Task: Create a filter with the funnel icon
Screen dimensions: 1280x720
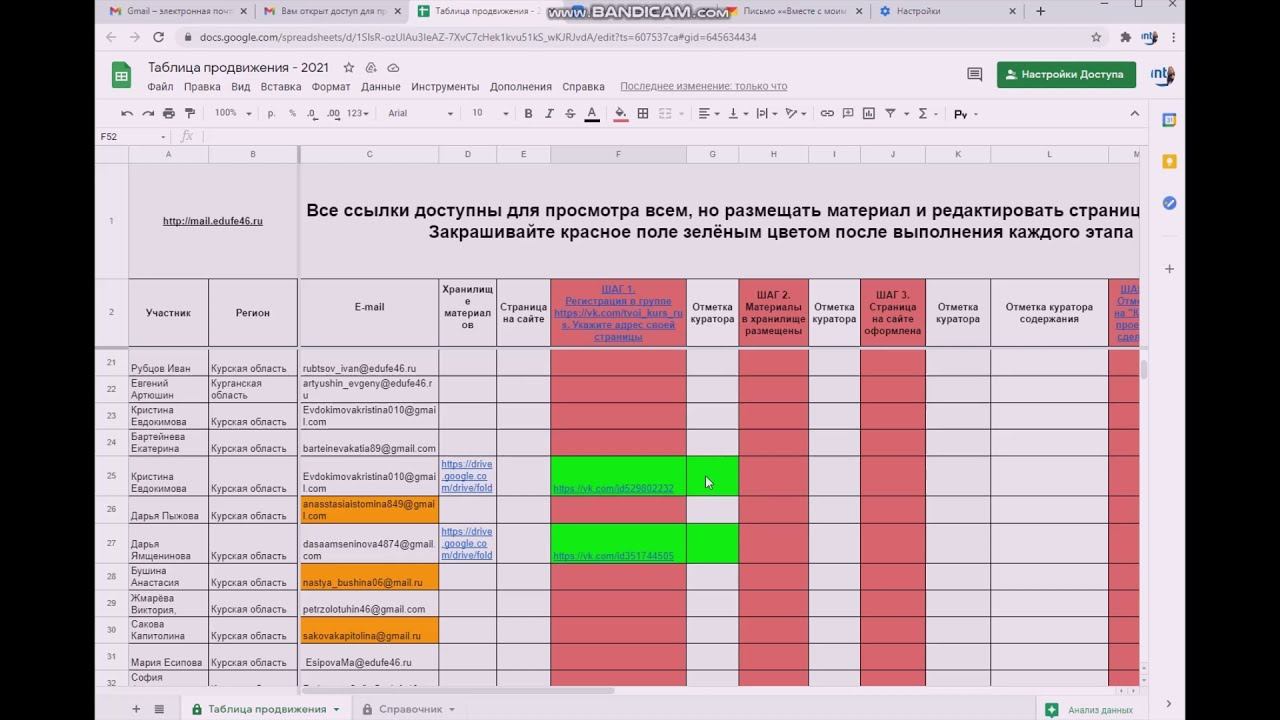Action: [890, 114]
